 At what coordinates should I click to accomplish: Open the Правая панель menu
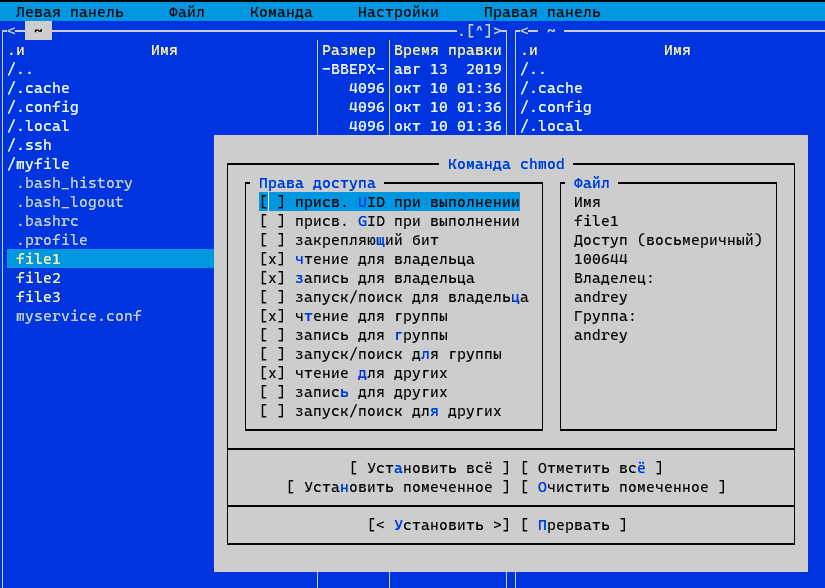tap(542, 12)
